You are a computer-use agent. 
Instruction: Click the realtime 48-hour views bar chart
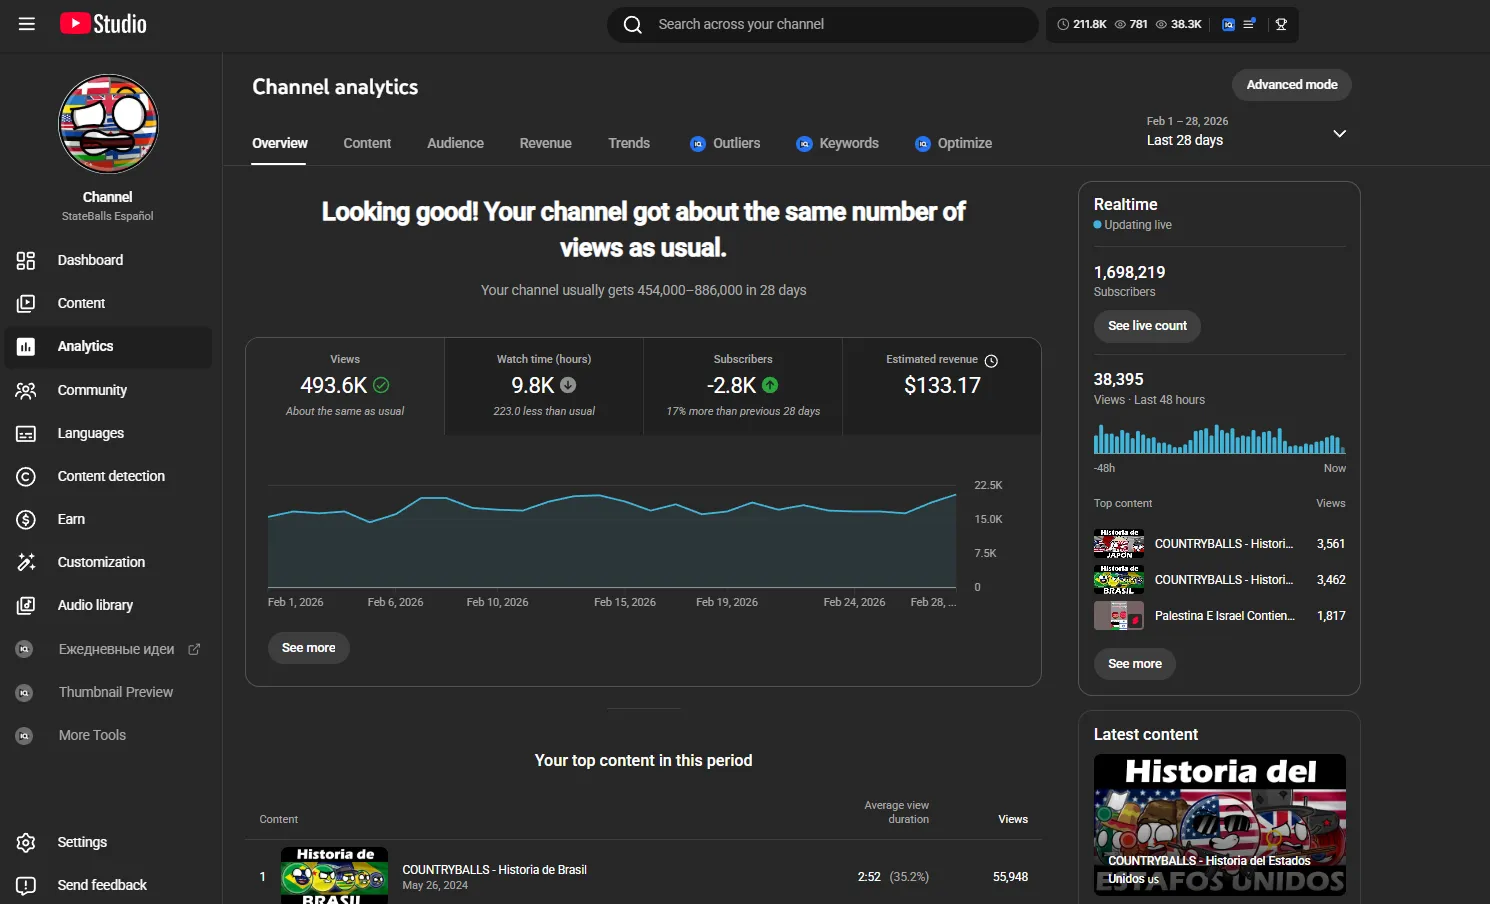point(1219,439)
